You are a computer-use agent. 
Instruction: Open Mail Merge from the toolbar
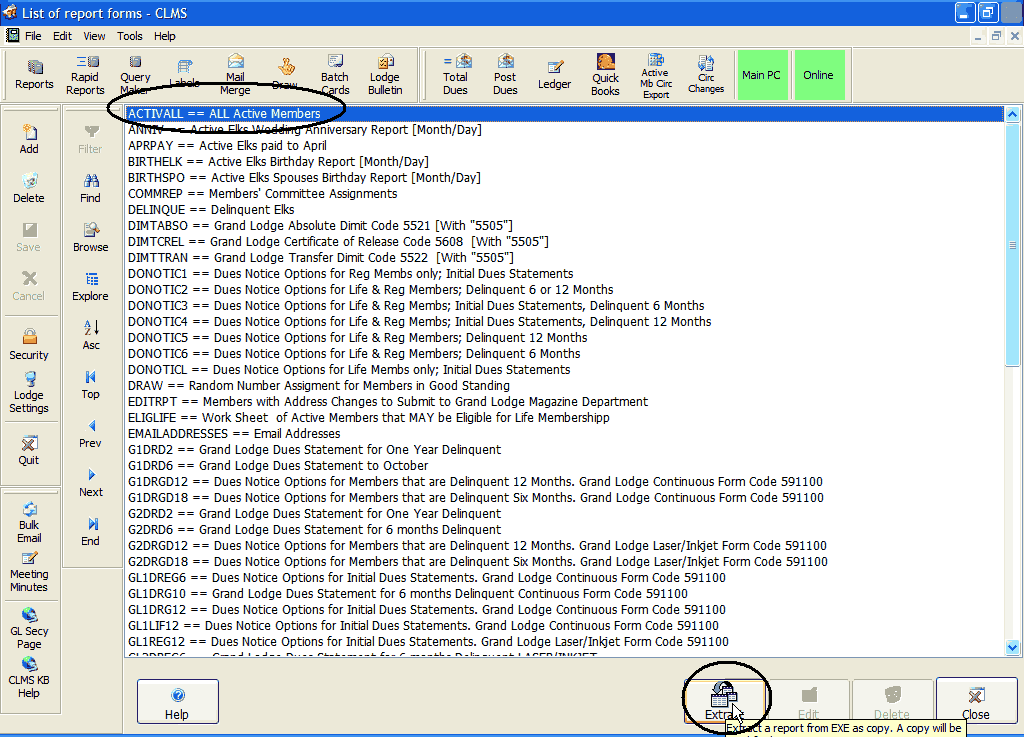[235, 75]
